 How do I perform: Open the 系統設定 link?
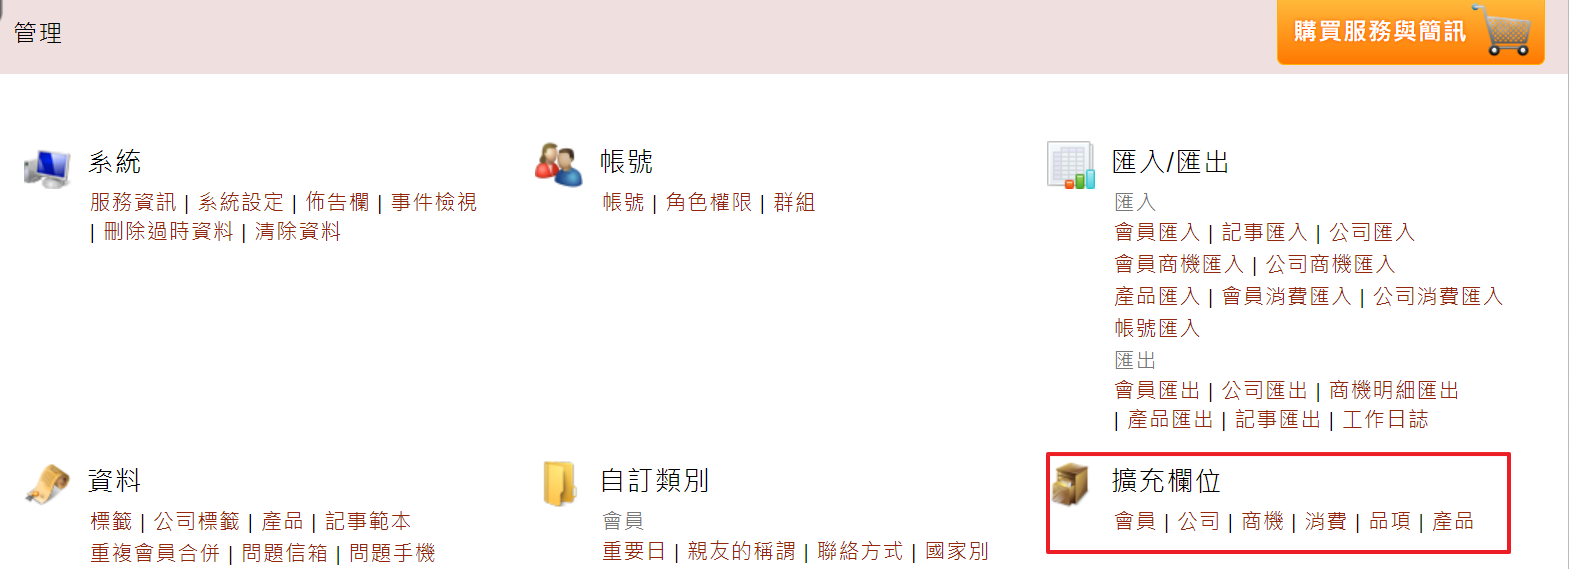click(x=241, y=203)
